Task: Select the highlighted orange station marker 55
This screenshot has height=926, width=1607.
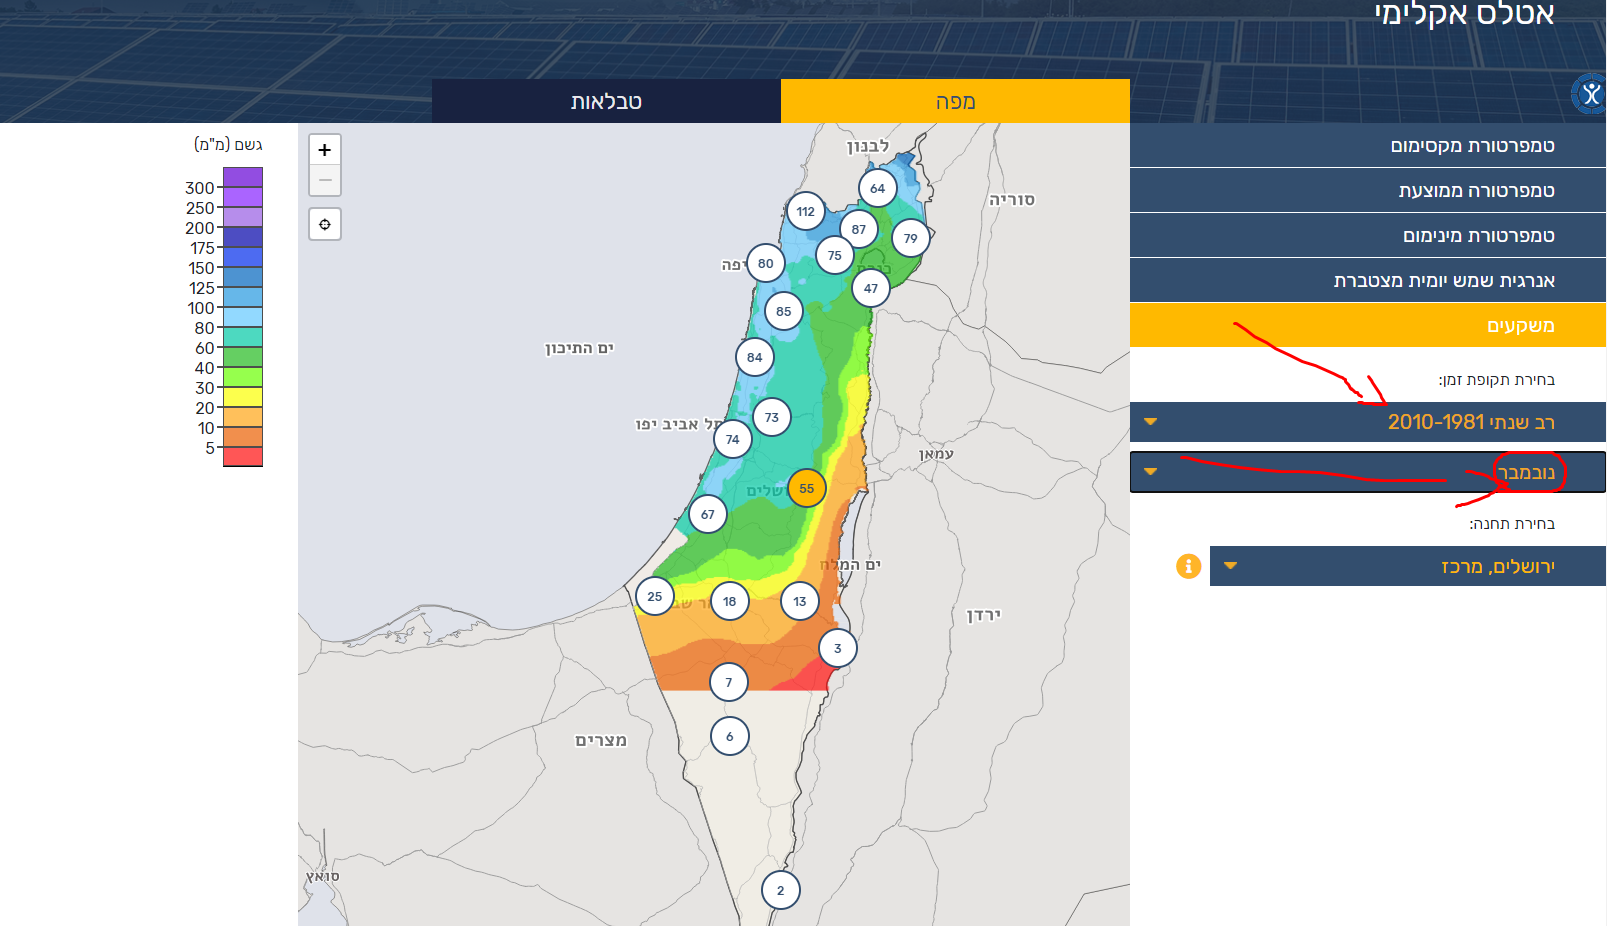Action: point(807,489)
